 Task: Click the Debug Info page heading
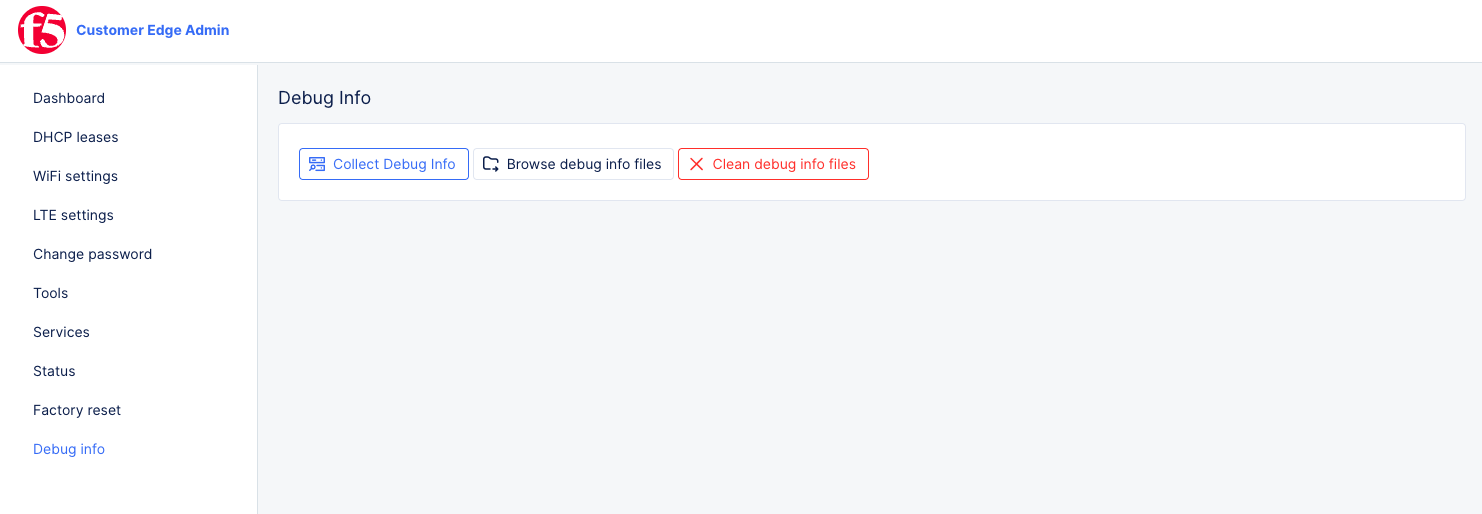click(324, 98)
